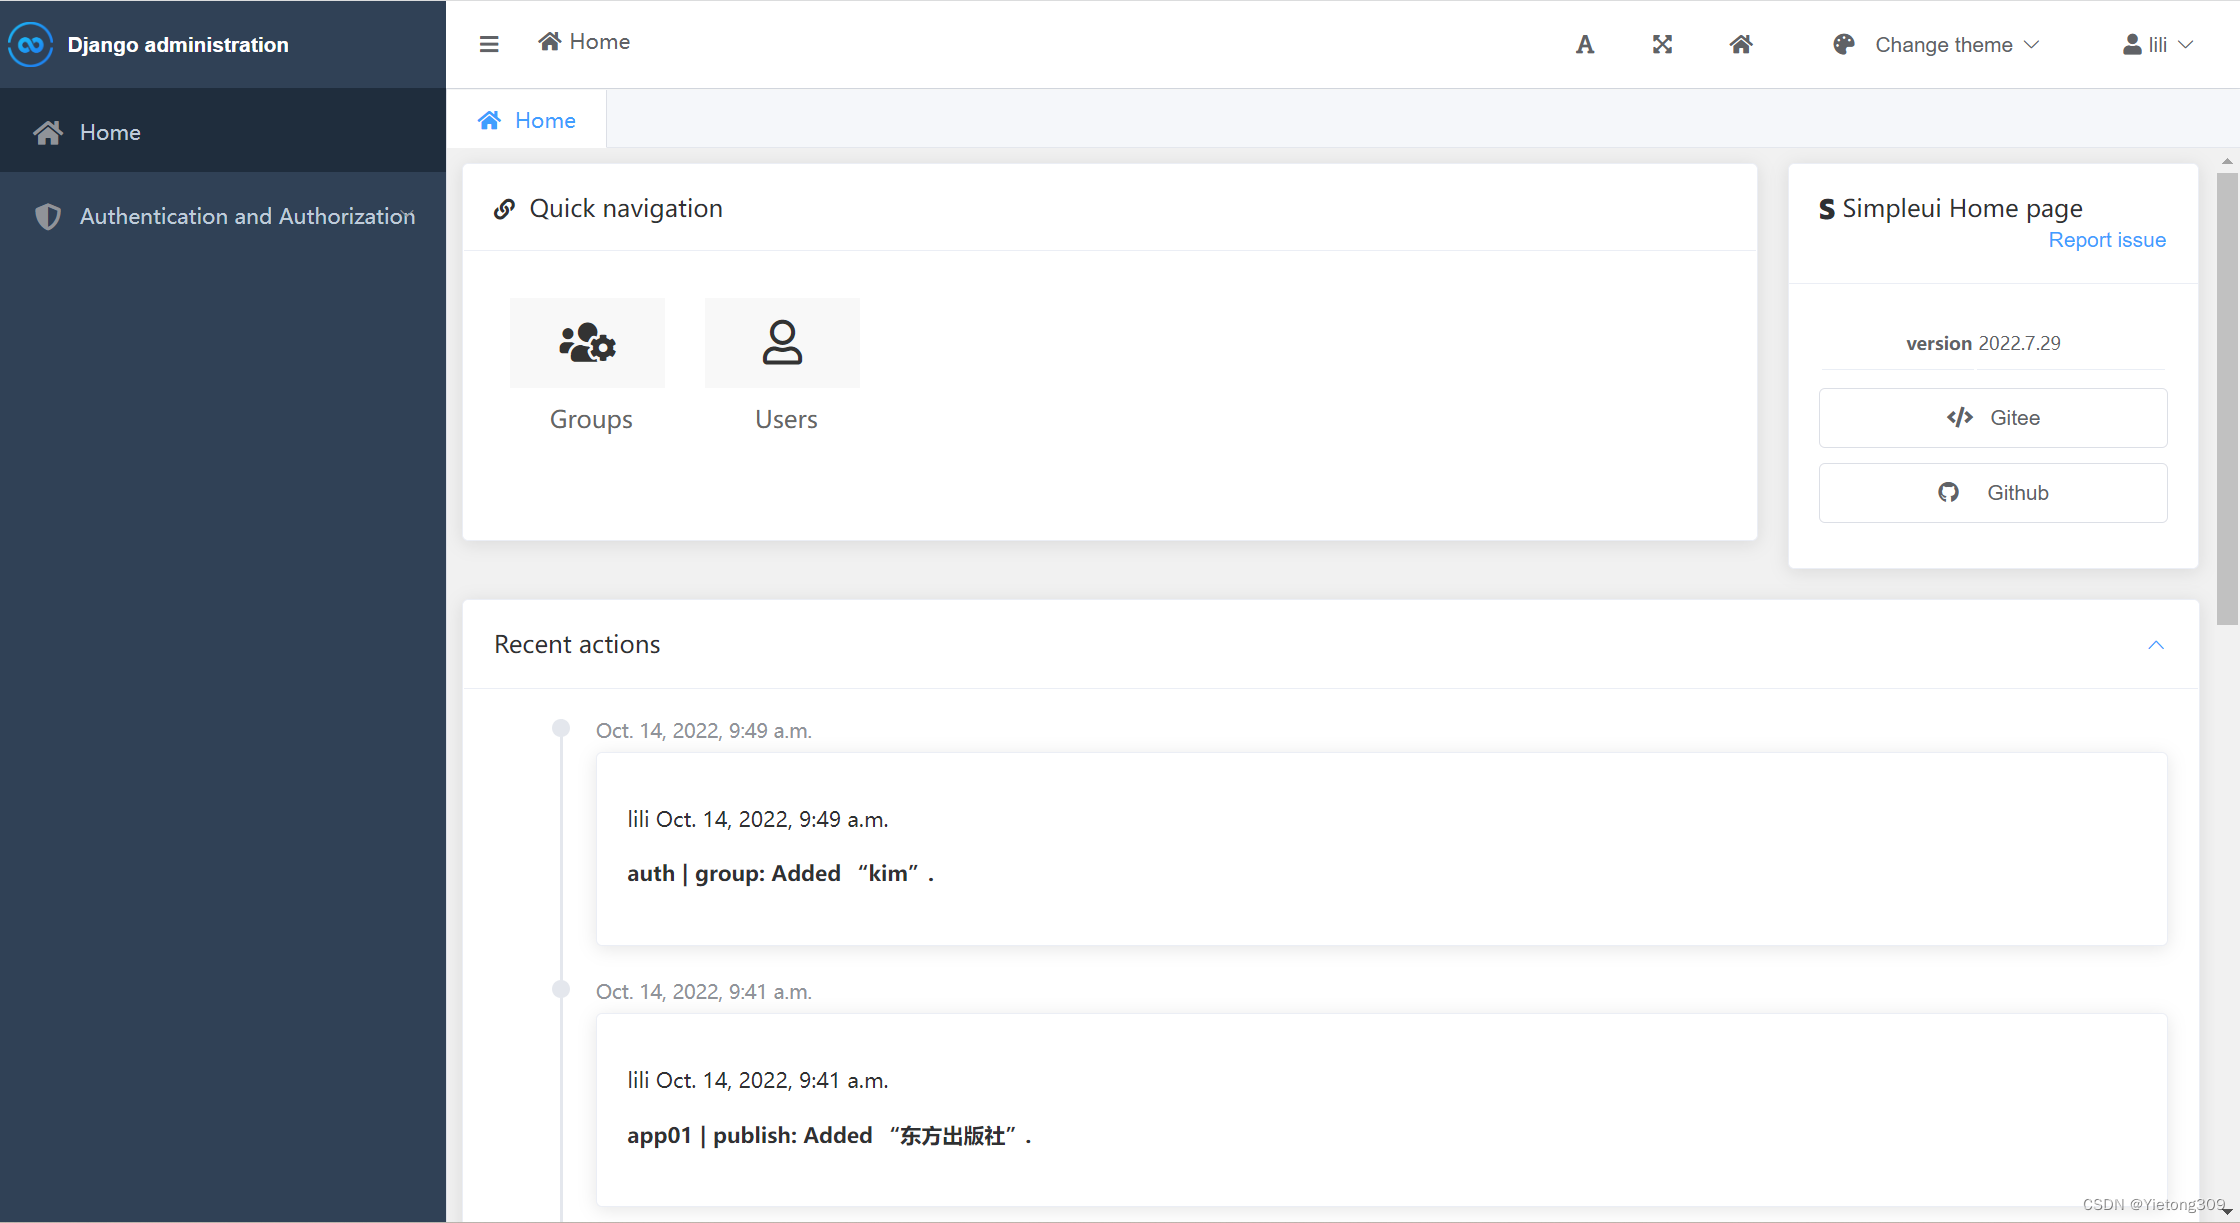Click the Django administration infinity logo
The image size is (2240, 1223).
[30, 45]
